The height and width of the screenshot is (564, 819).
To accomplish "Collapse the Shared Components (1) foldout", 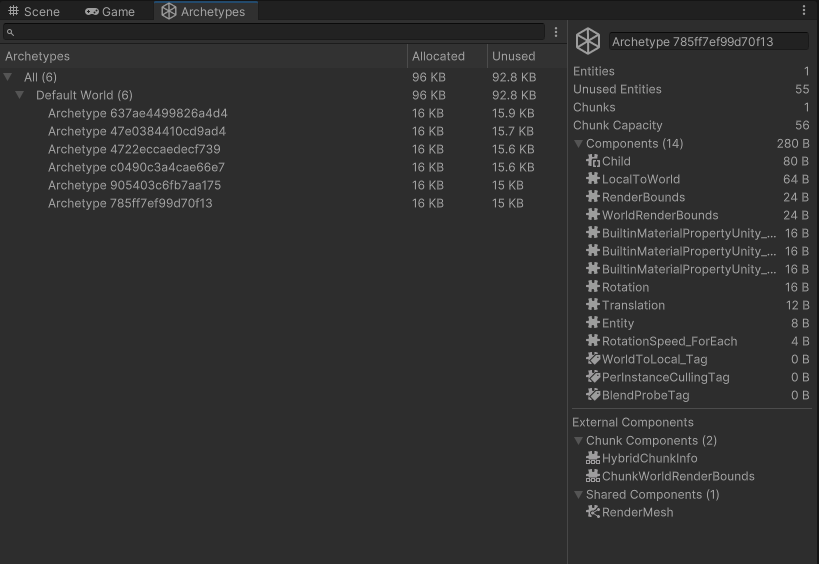I will [x=579, y=495].
